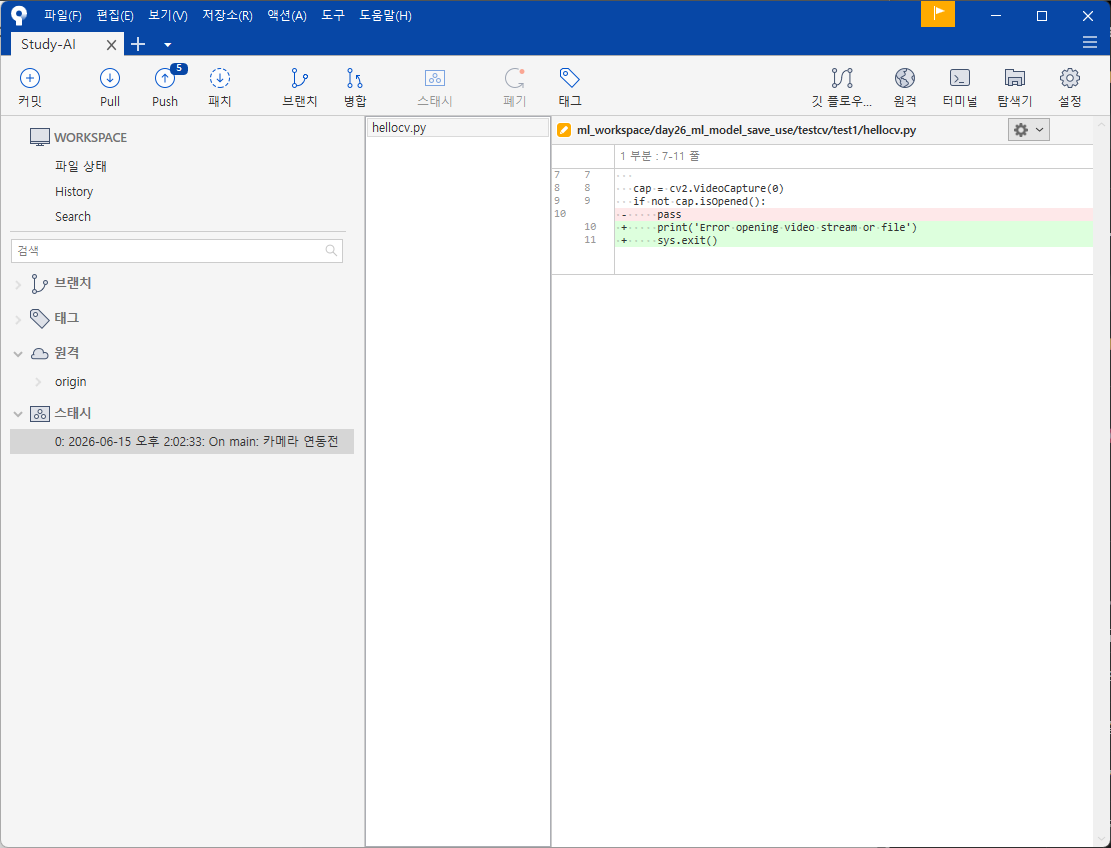Open the 도구 menu
Image resolution: width=1111 pixels, height=848 pixels.
pyautogui.click(x=333, y=16)
